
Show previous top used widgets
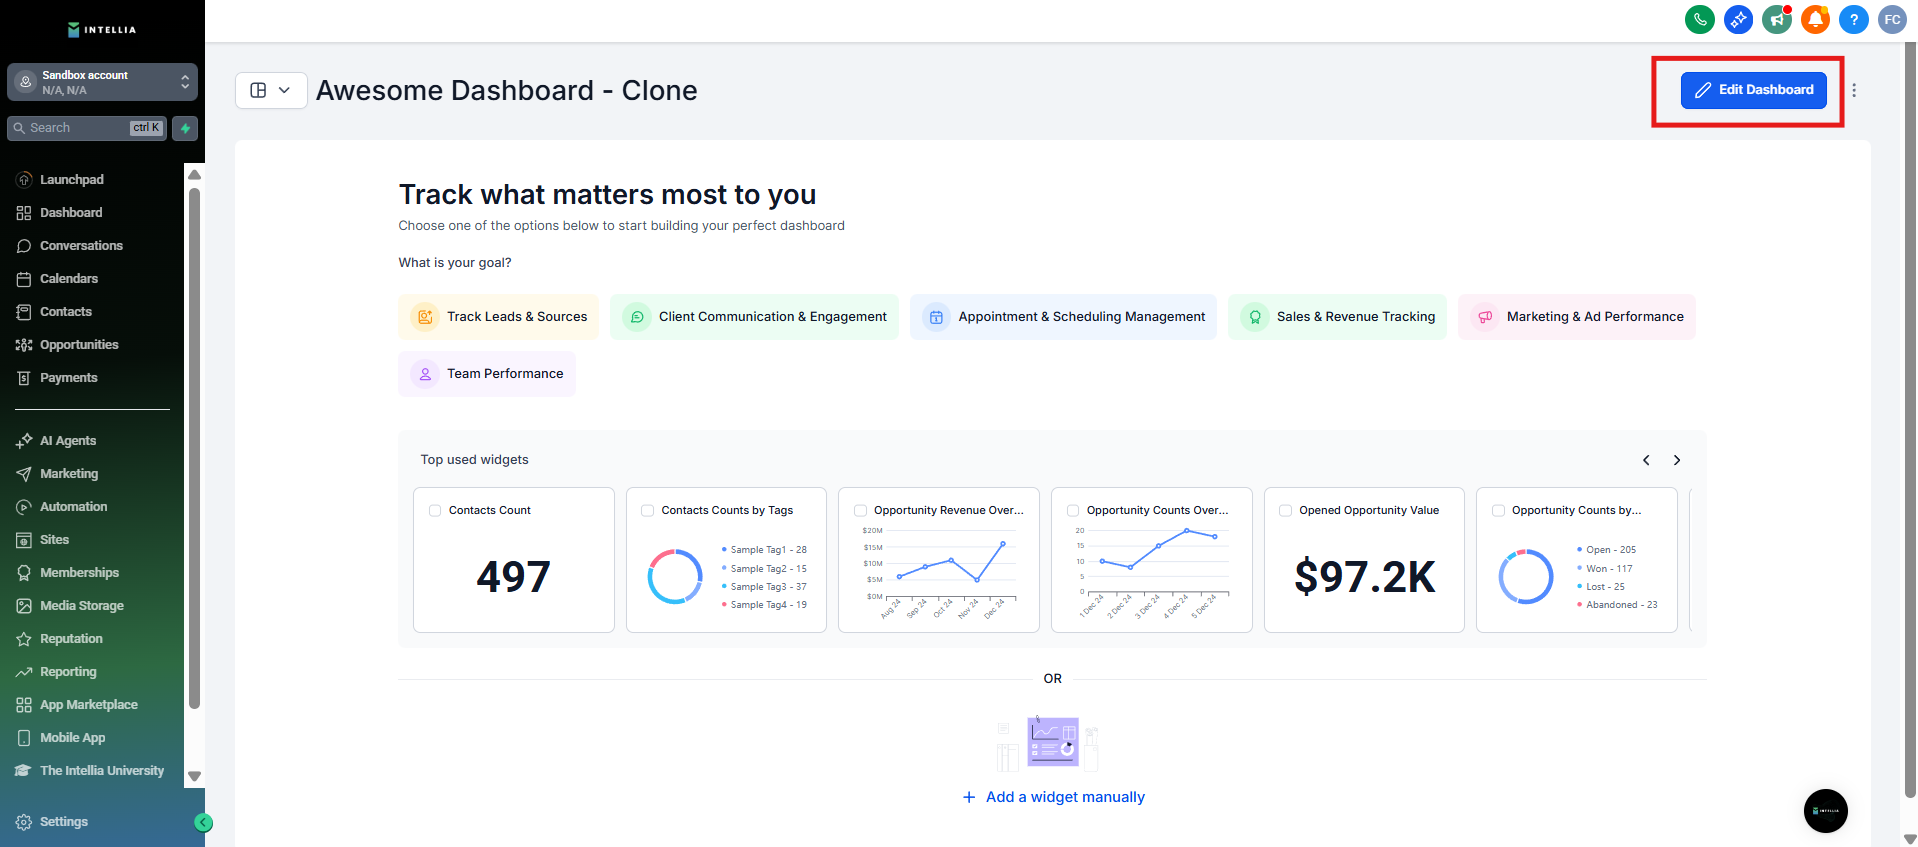pyautogui.click(x=1646, y=460)
